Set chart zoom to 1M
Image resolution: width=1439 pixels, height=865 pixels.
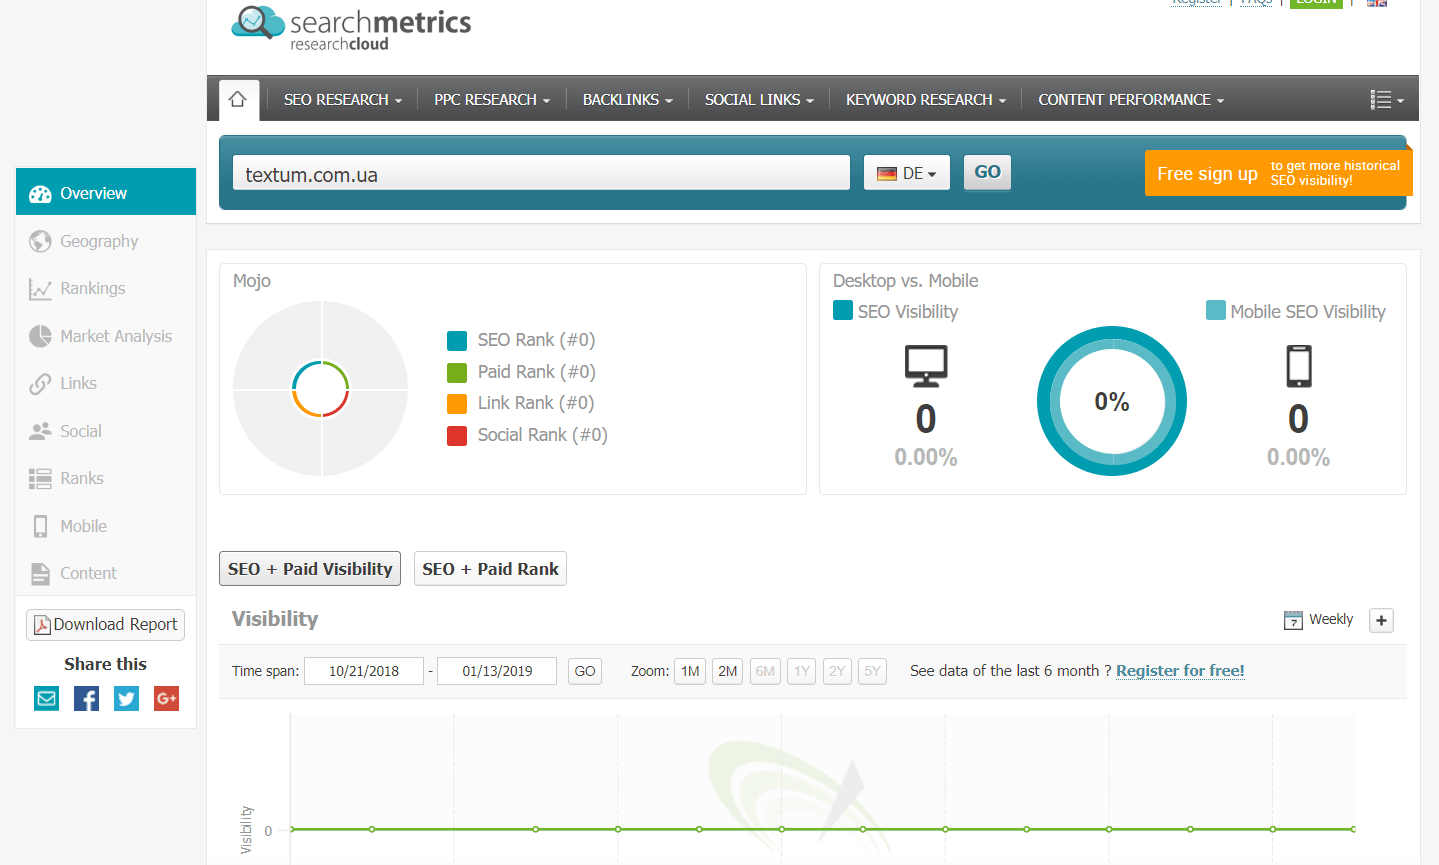[x=690, y=671]
